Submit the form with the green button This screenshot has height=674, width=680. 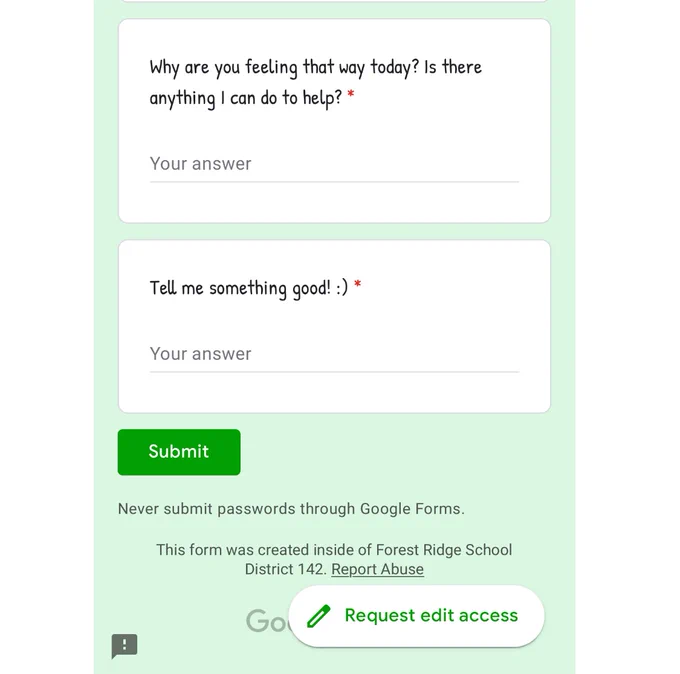tap(179, 452)
